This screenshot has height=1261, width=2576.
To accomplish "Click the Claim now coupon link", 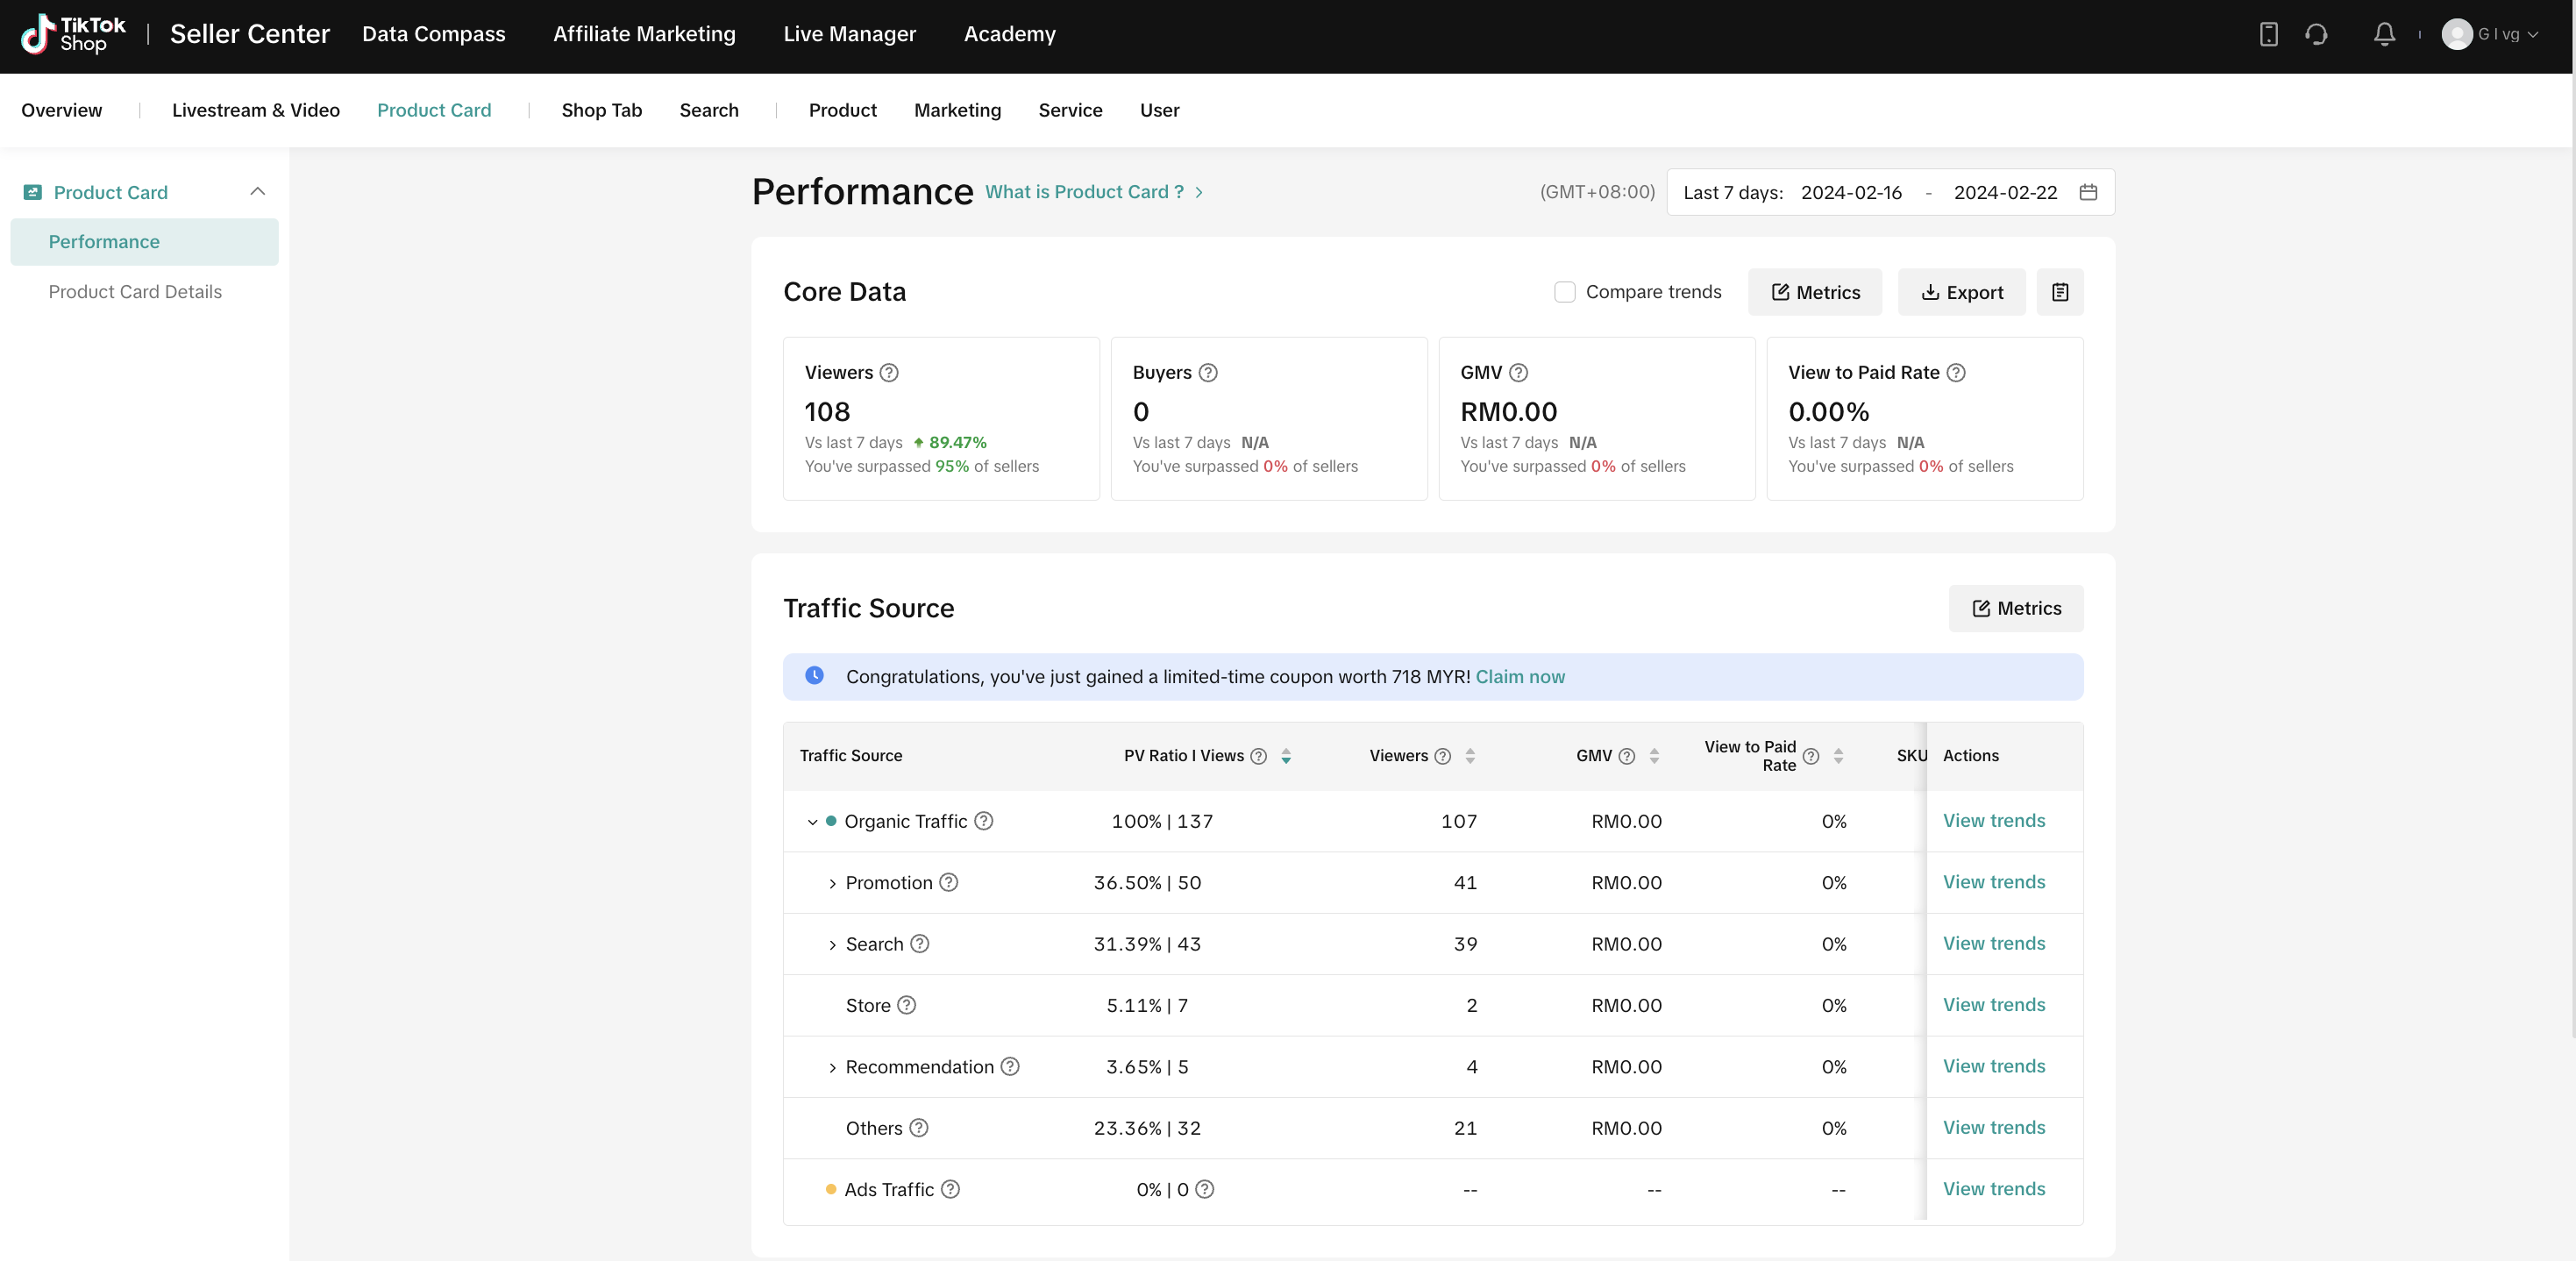I will click(x=1520, y=677).
